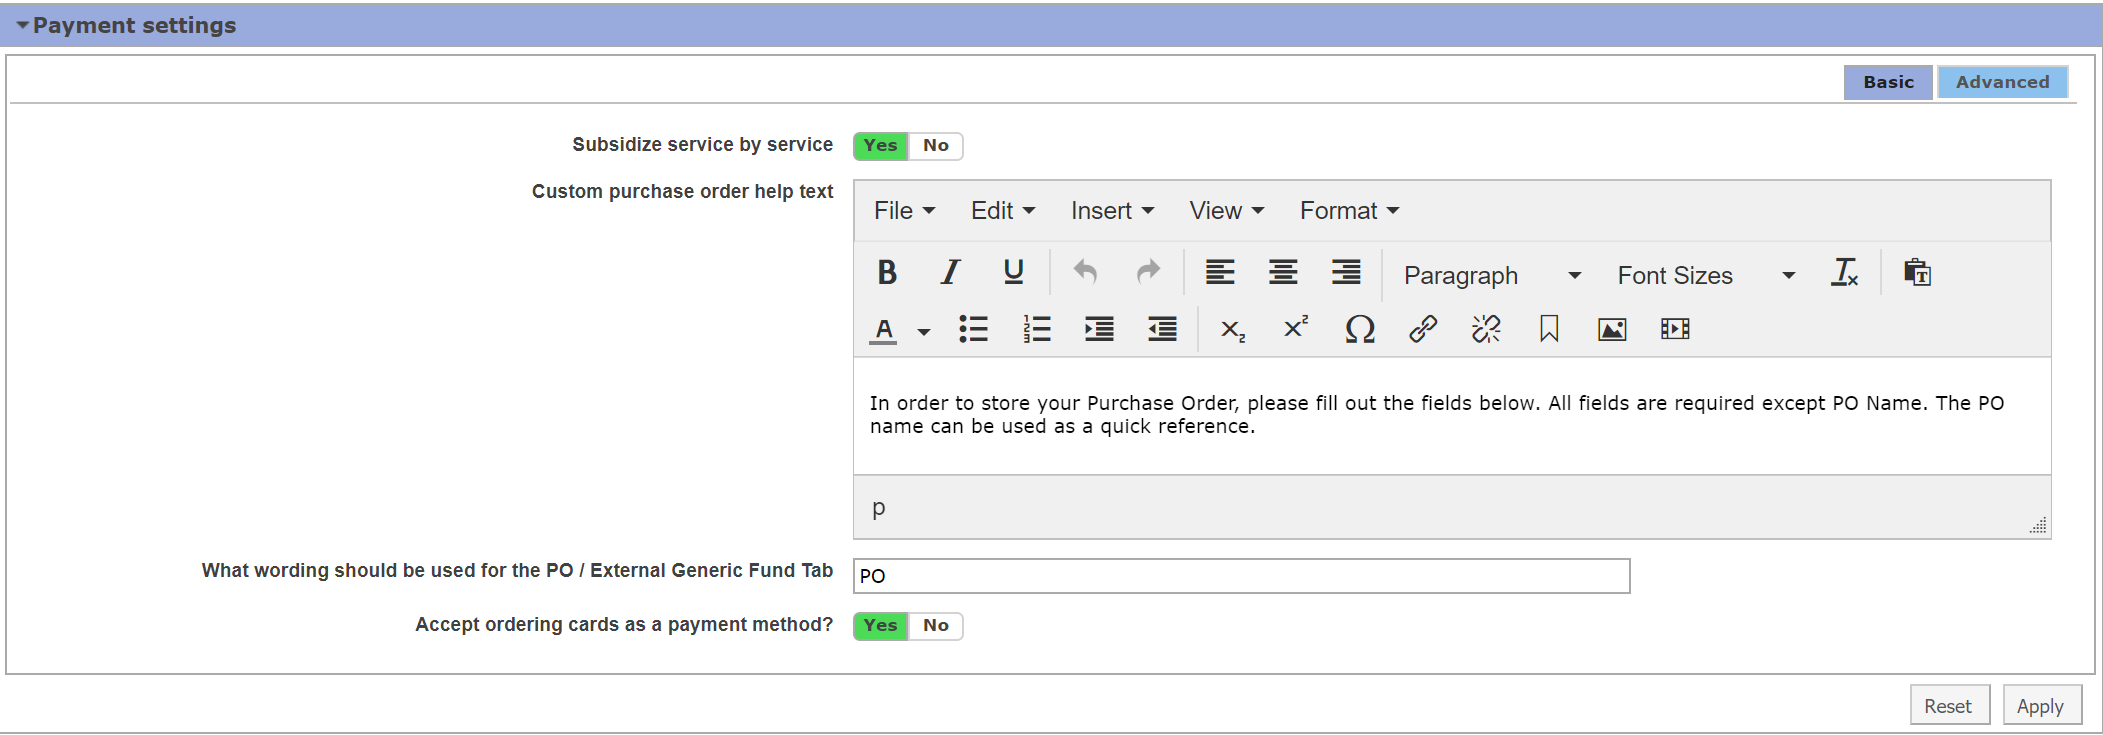This screenshot has width=2103, height=735.
Task: Click the Bold formatting icon
Action: [887, 273]
